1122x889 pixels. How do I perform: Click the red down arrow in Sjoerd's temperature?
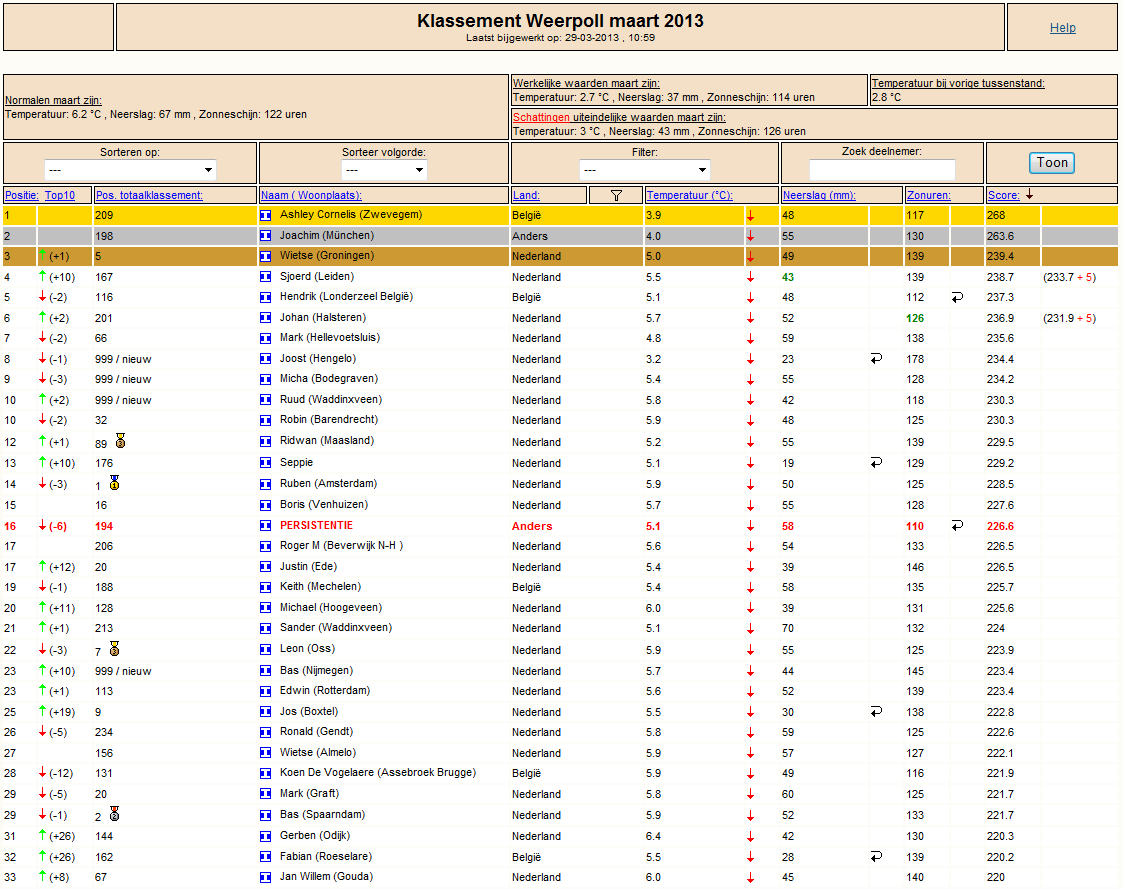point(751,277)
